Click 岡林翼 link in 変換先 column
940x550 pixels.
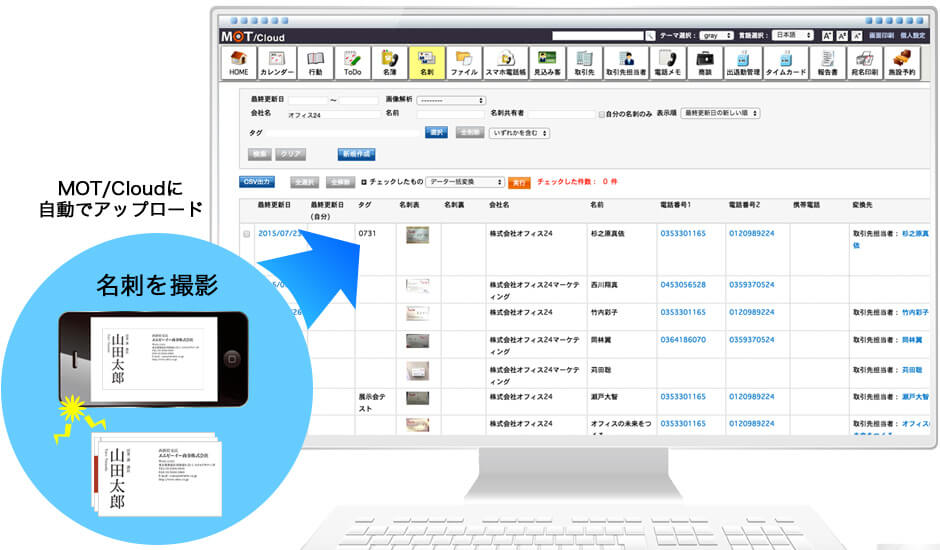pos(912,340)
